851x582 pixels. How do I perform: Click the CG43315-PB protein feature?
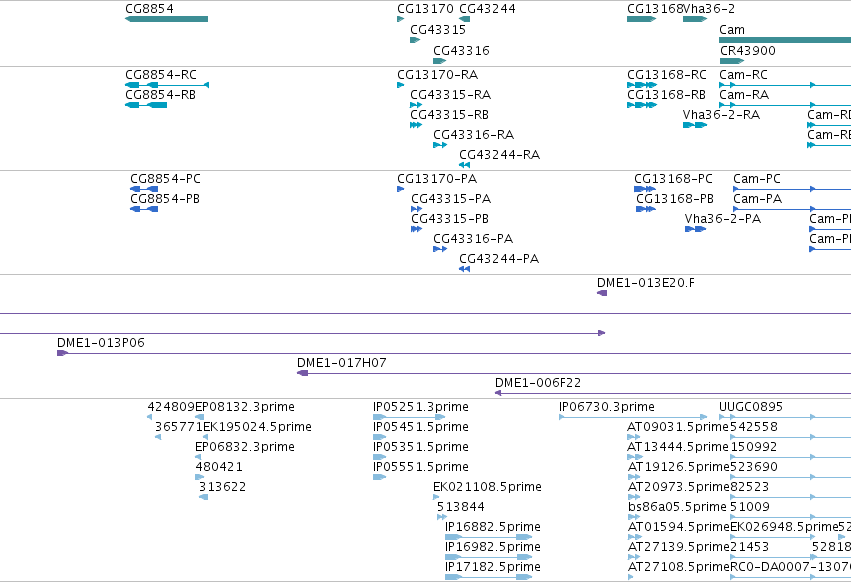(416, 229)
